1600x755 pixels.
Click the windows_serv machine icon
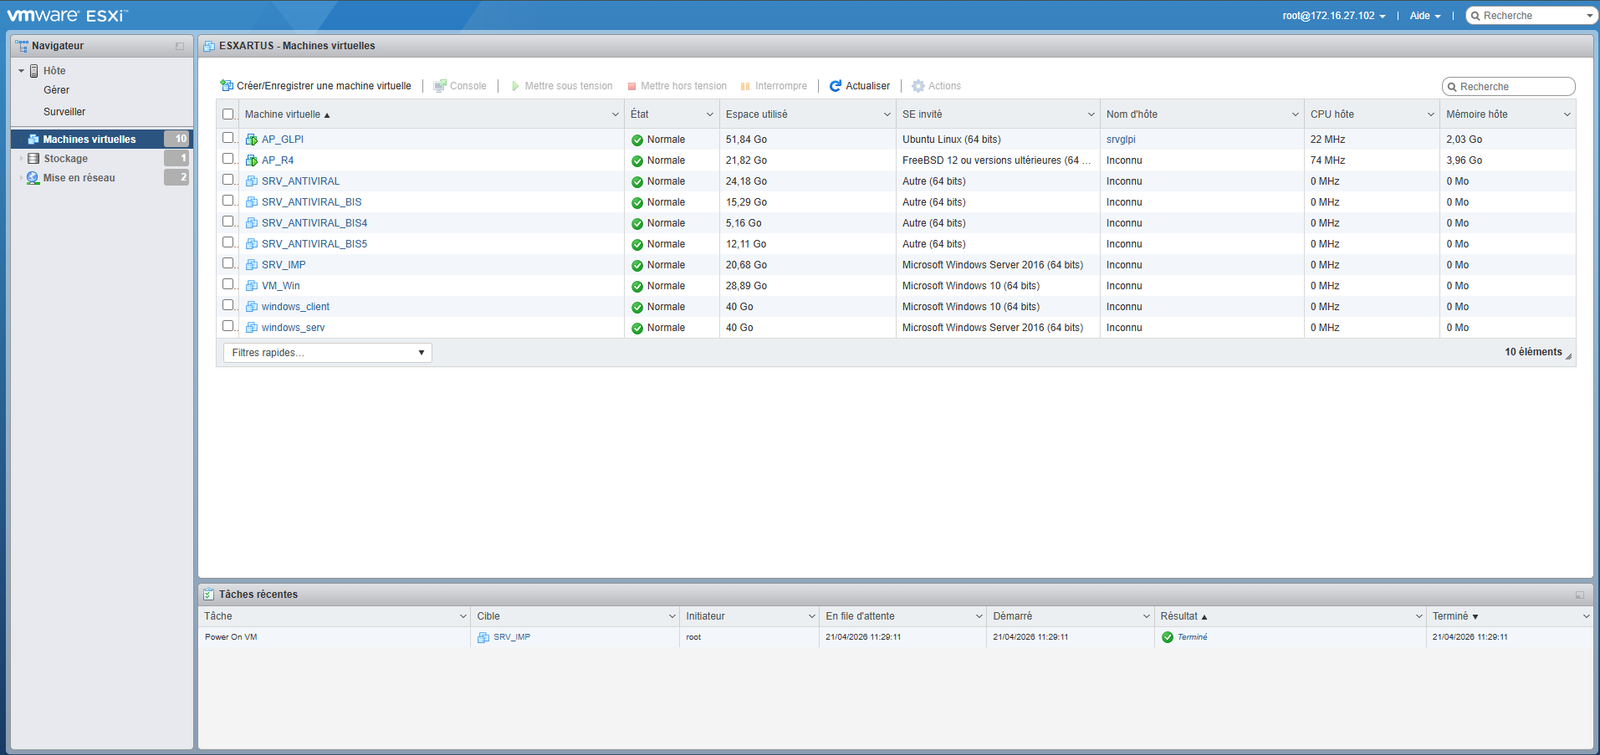252,328
